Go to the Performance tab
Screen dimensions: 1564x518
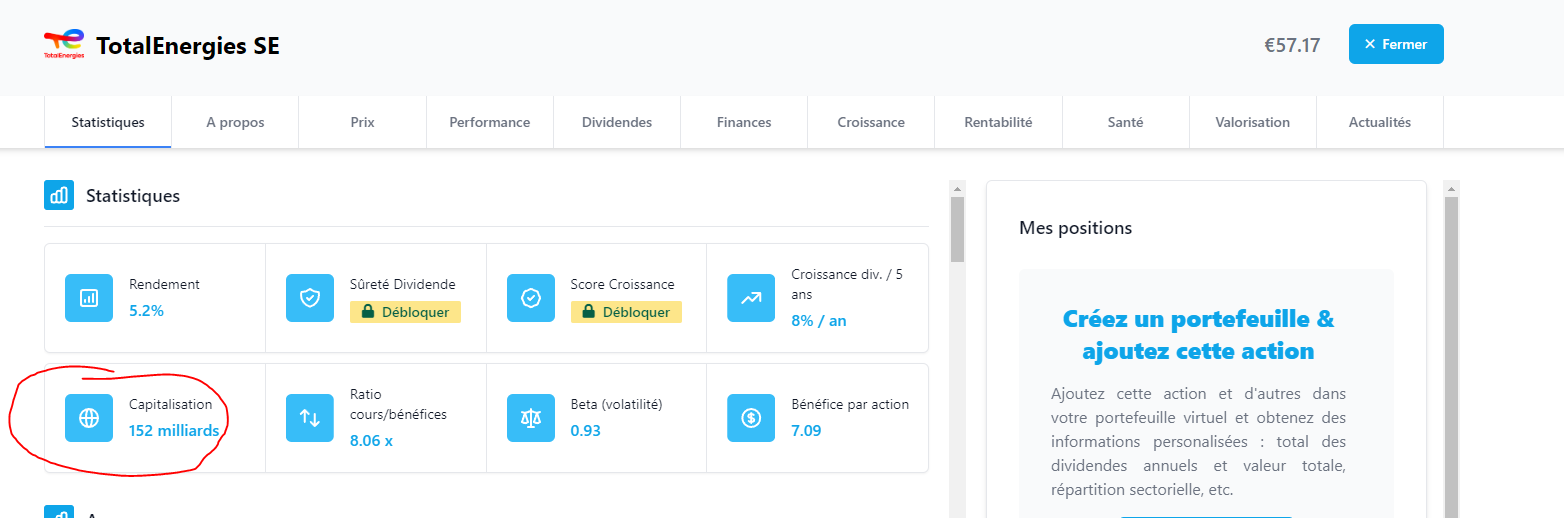489,122
